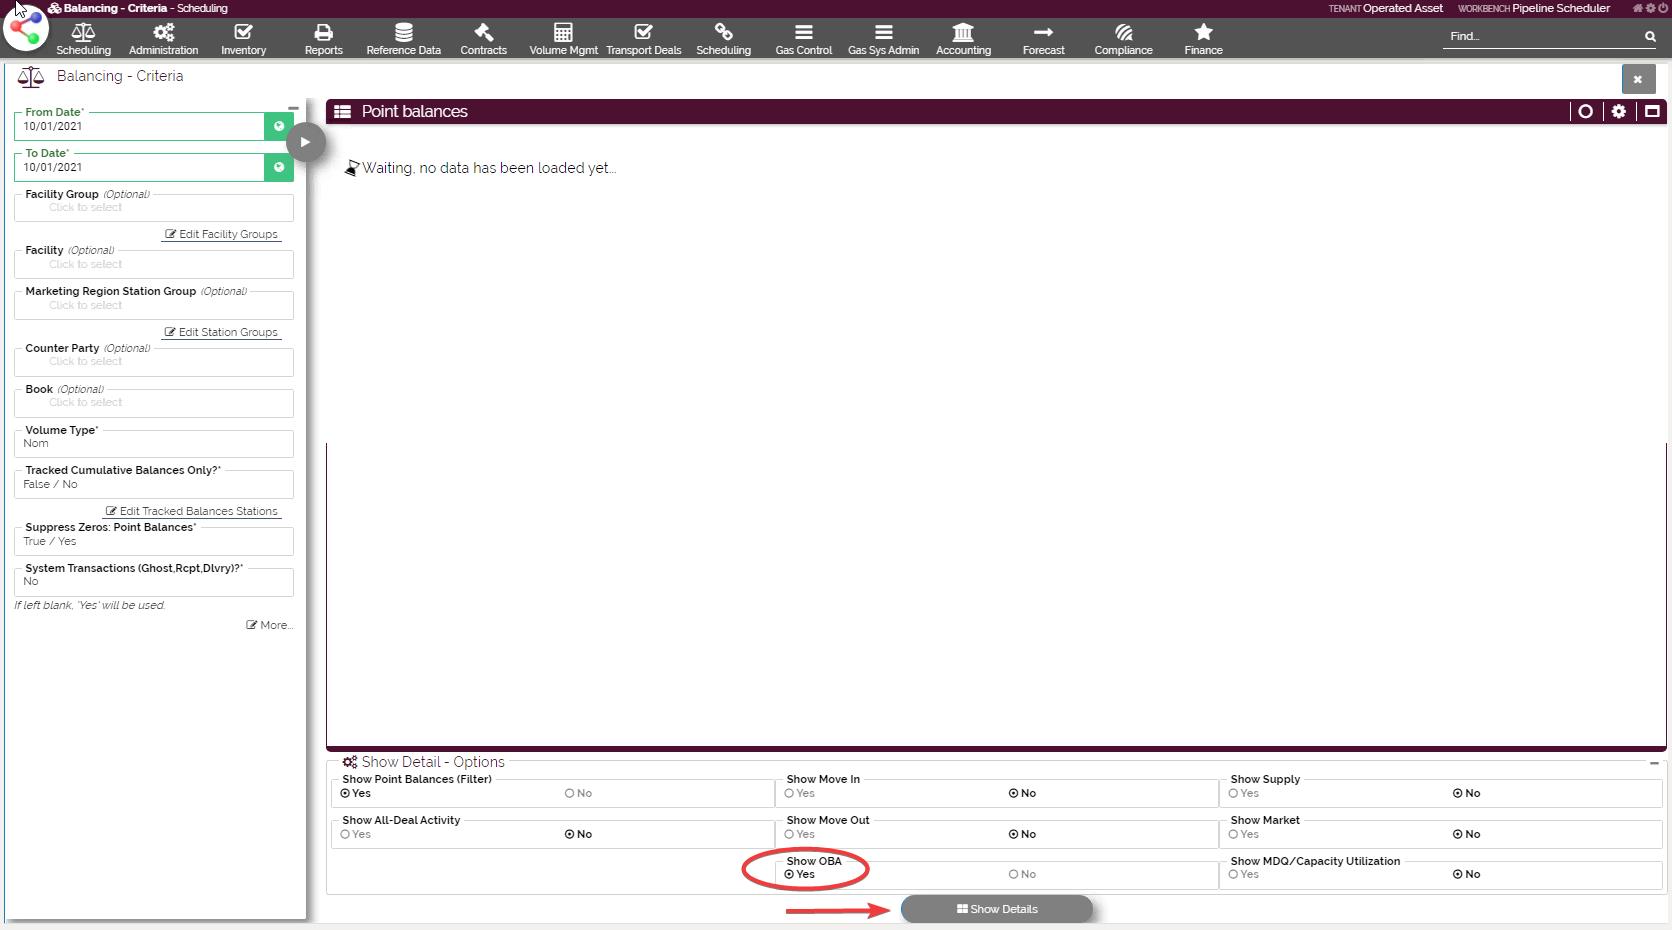The height and width of the screenshot is (930, 1672).
Task: Click the Point balances refresh circle icon
Action: (1585, 111)
